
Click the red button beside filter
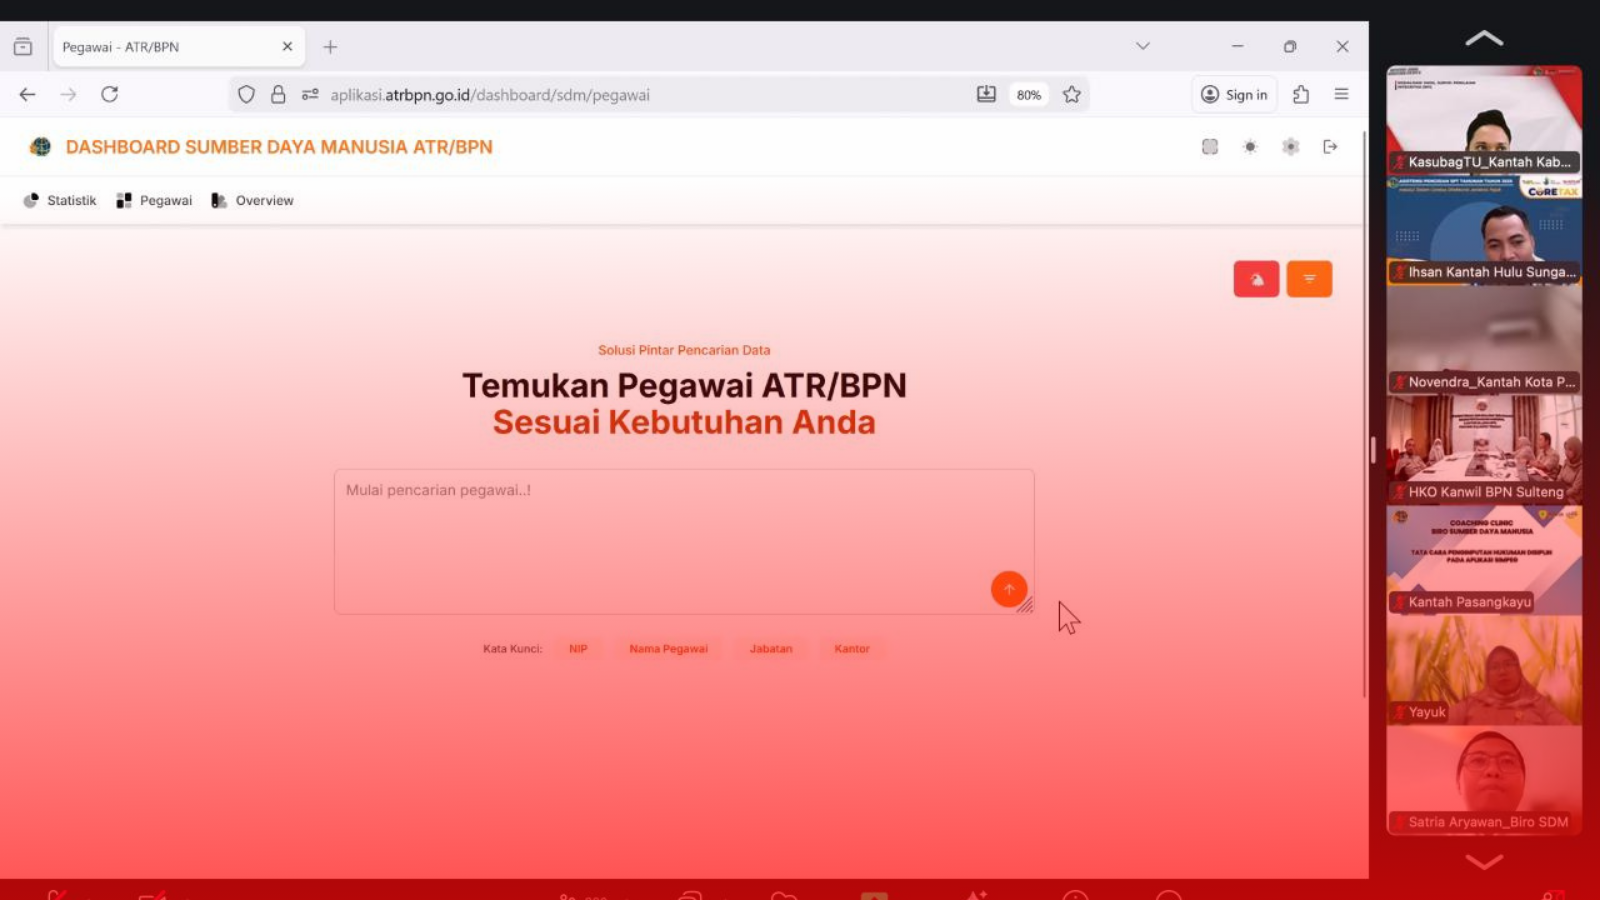pyautogui.click(x=1256, y=279)
